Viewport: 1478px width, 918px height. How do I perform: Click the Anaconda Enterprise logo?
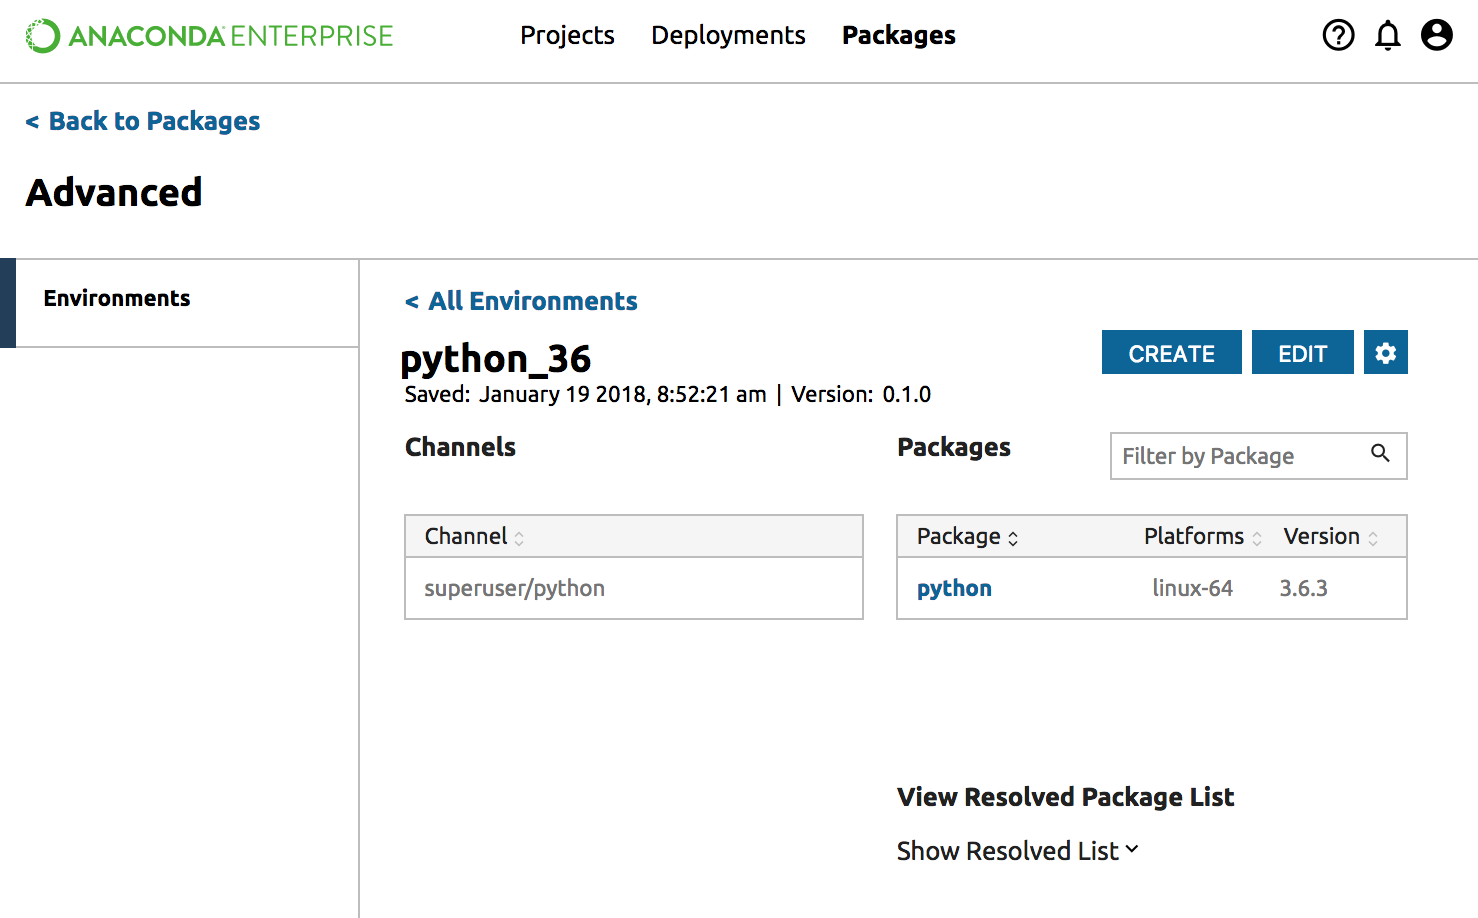coord(209,36)
